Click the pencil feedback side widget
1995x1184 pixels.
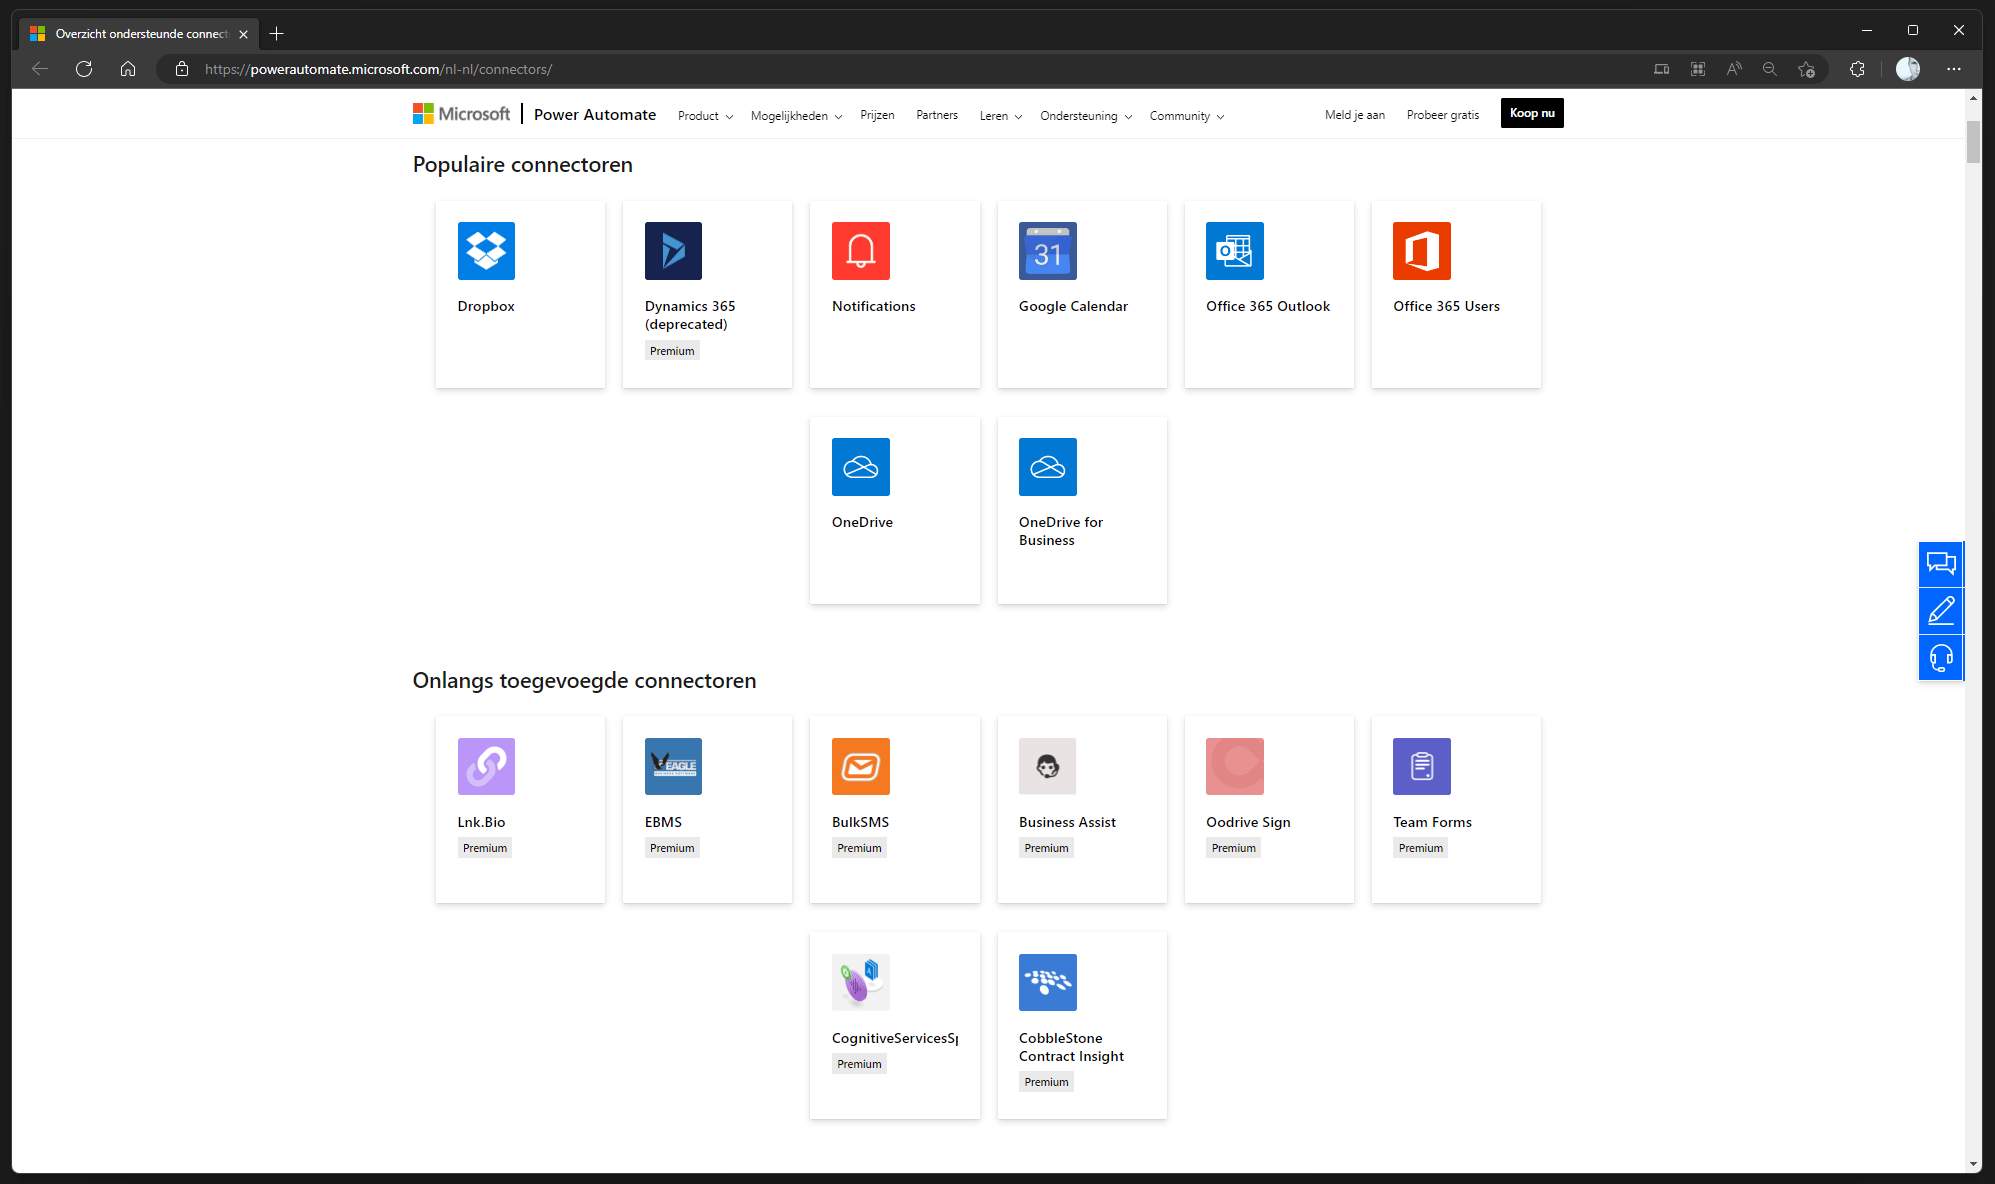pyautogui.click(x=1941, y=611)
